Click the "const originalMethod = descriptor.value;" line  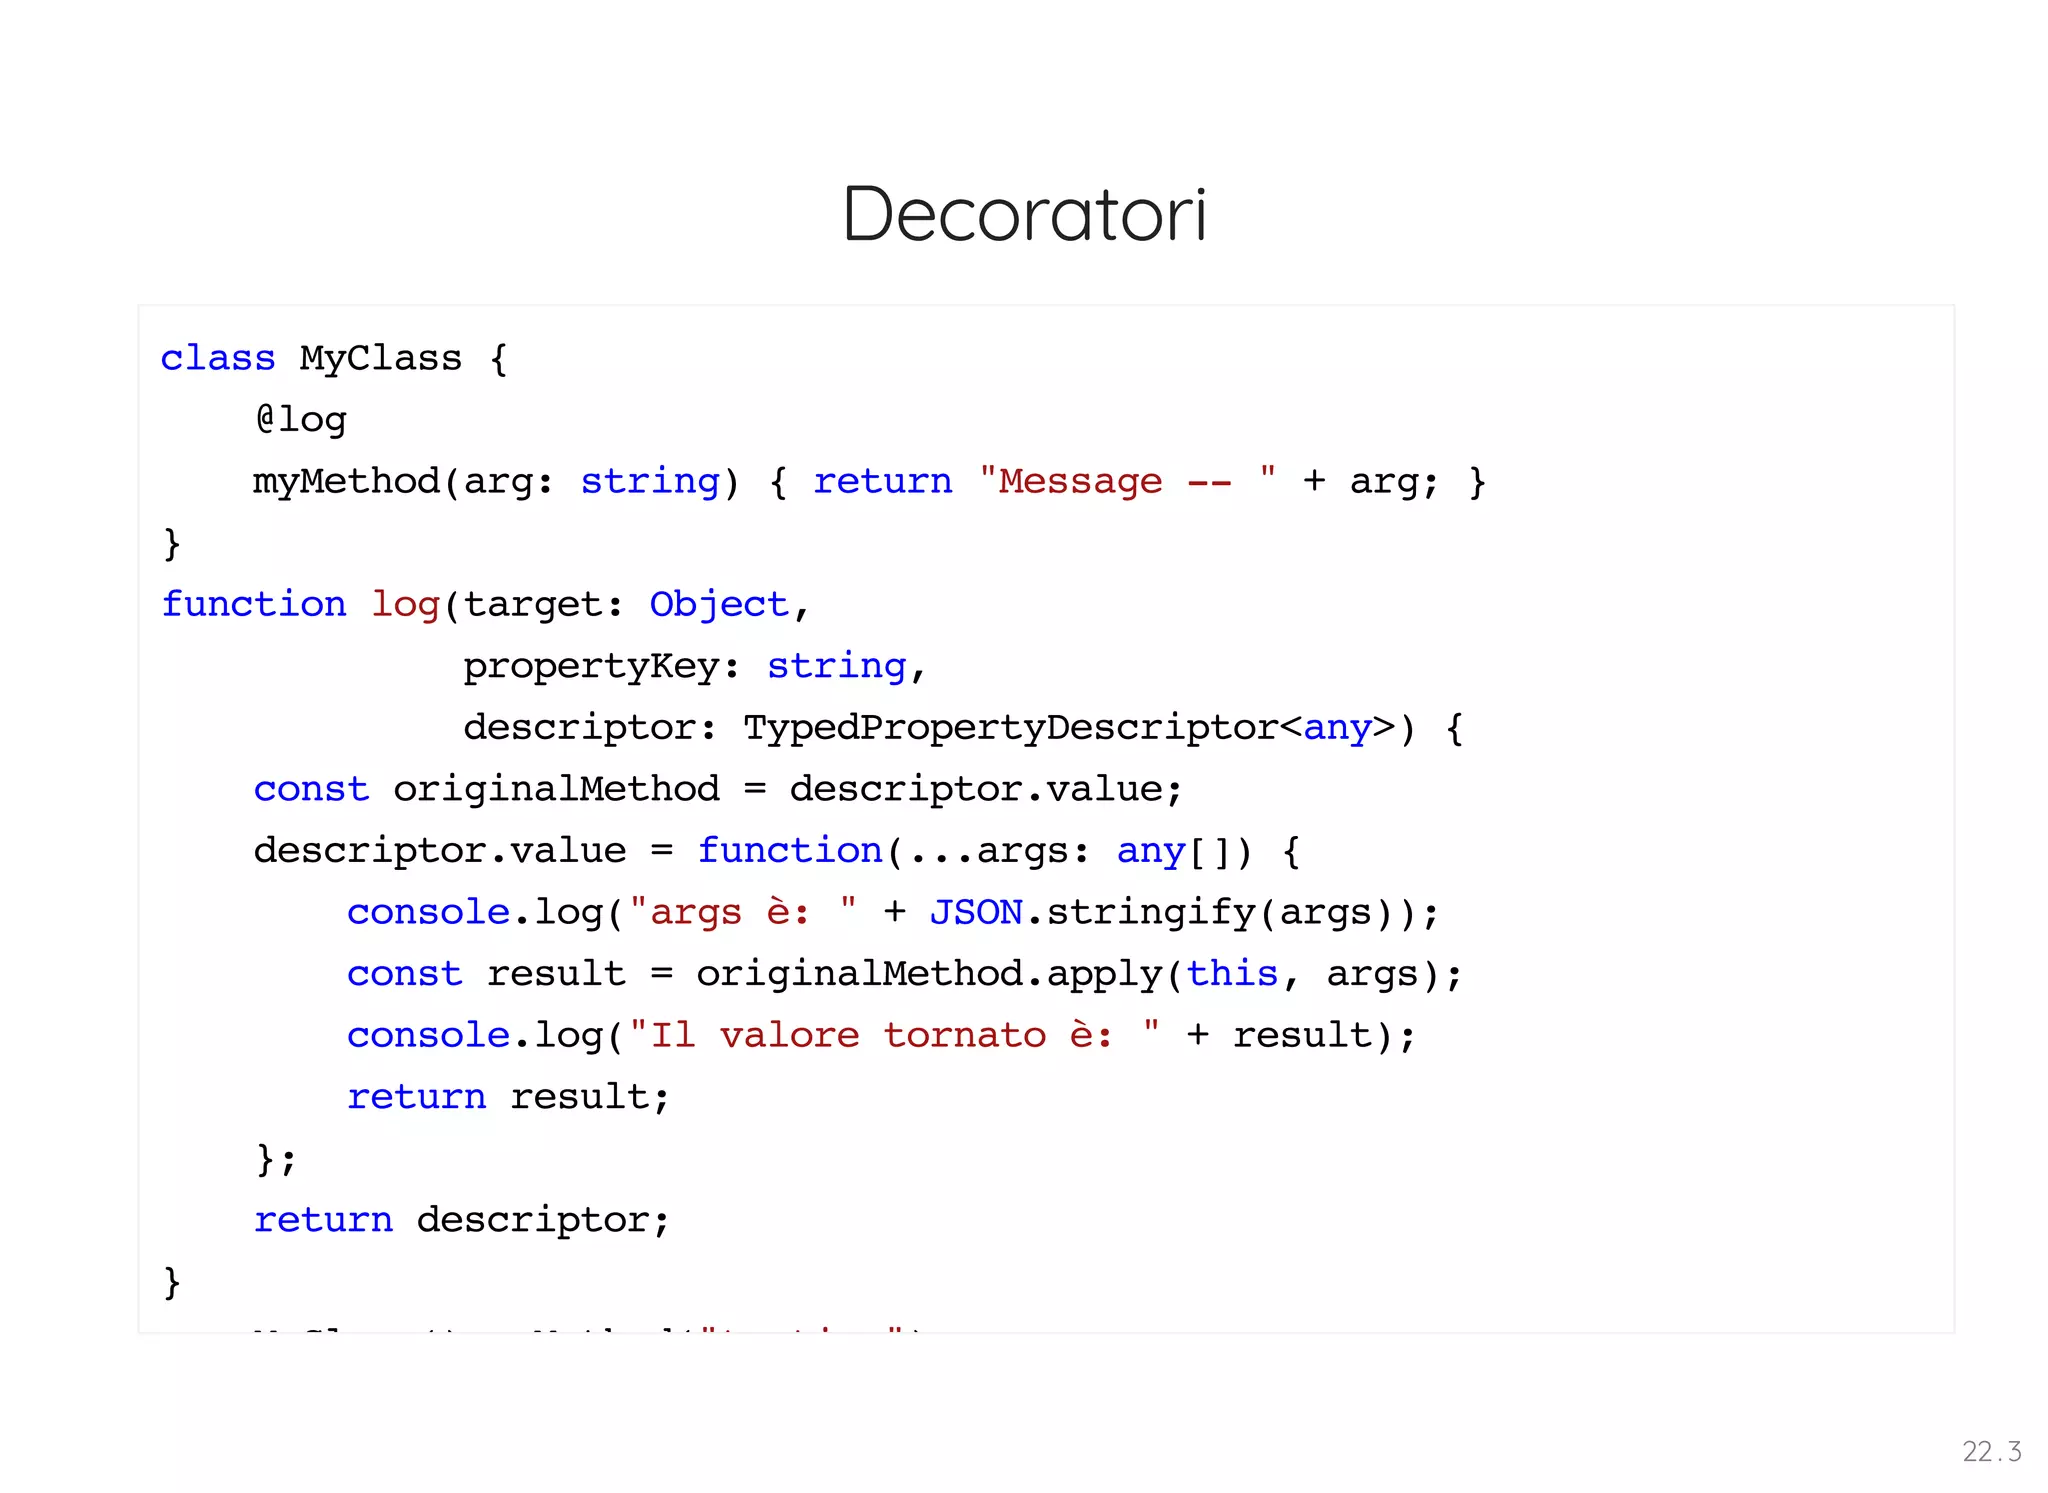pyautogui.click(x=718, y=789)
